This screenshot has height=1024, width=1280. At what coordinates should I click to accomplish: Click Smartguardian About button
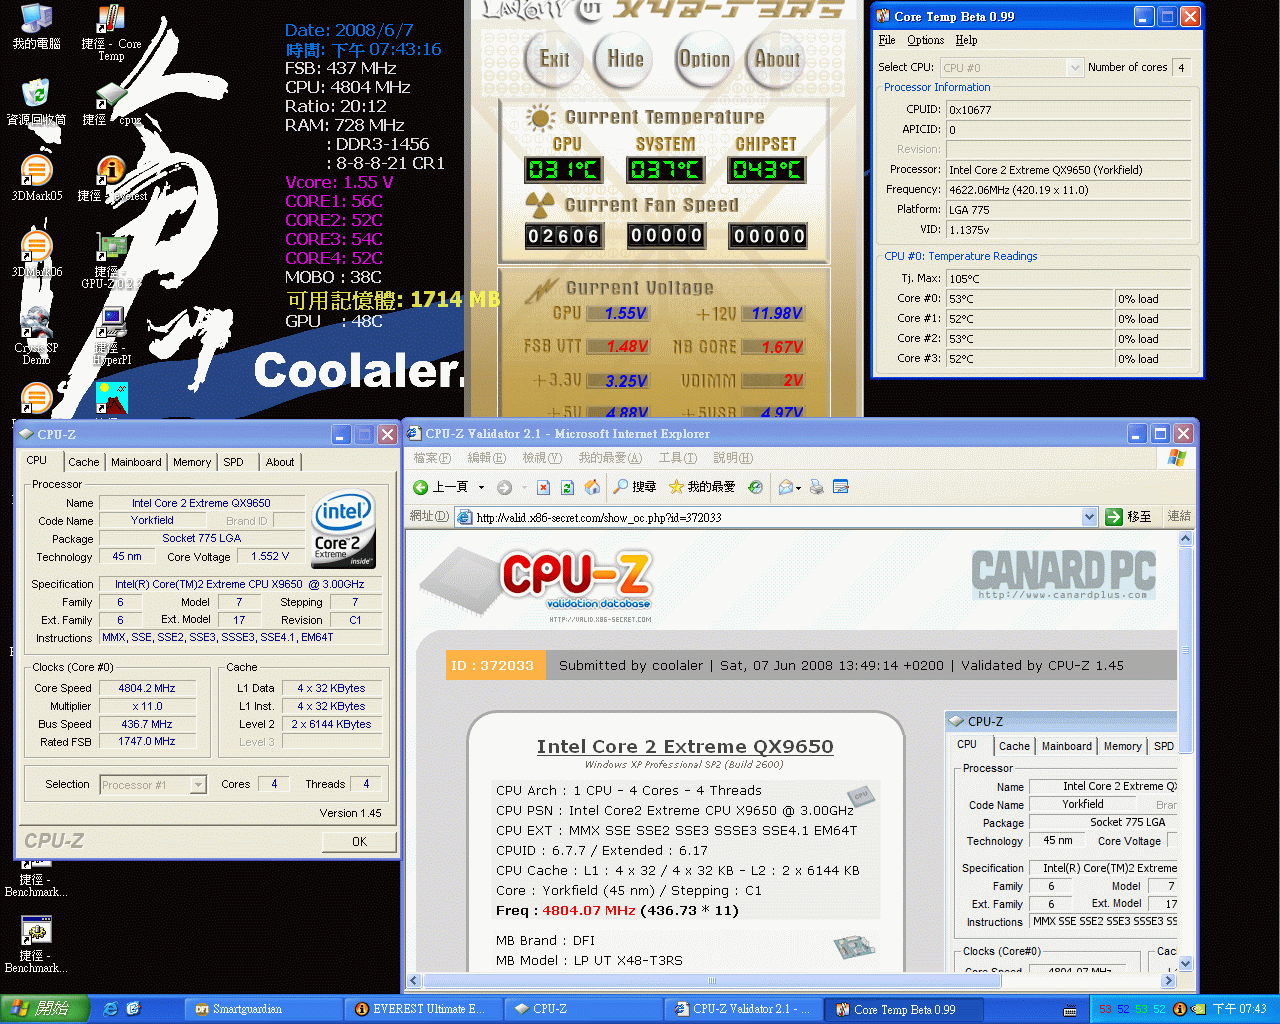click(777, 59)
